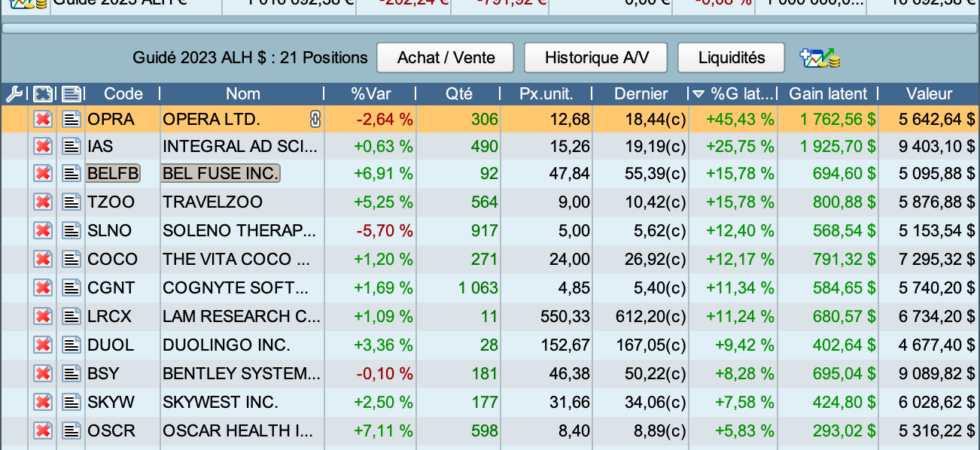Delete the BSY position with red X
Image resolution: width=980 pixels, height=450 pixels.
coord(42,373)
